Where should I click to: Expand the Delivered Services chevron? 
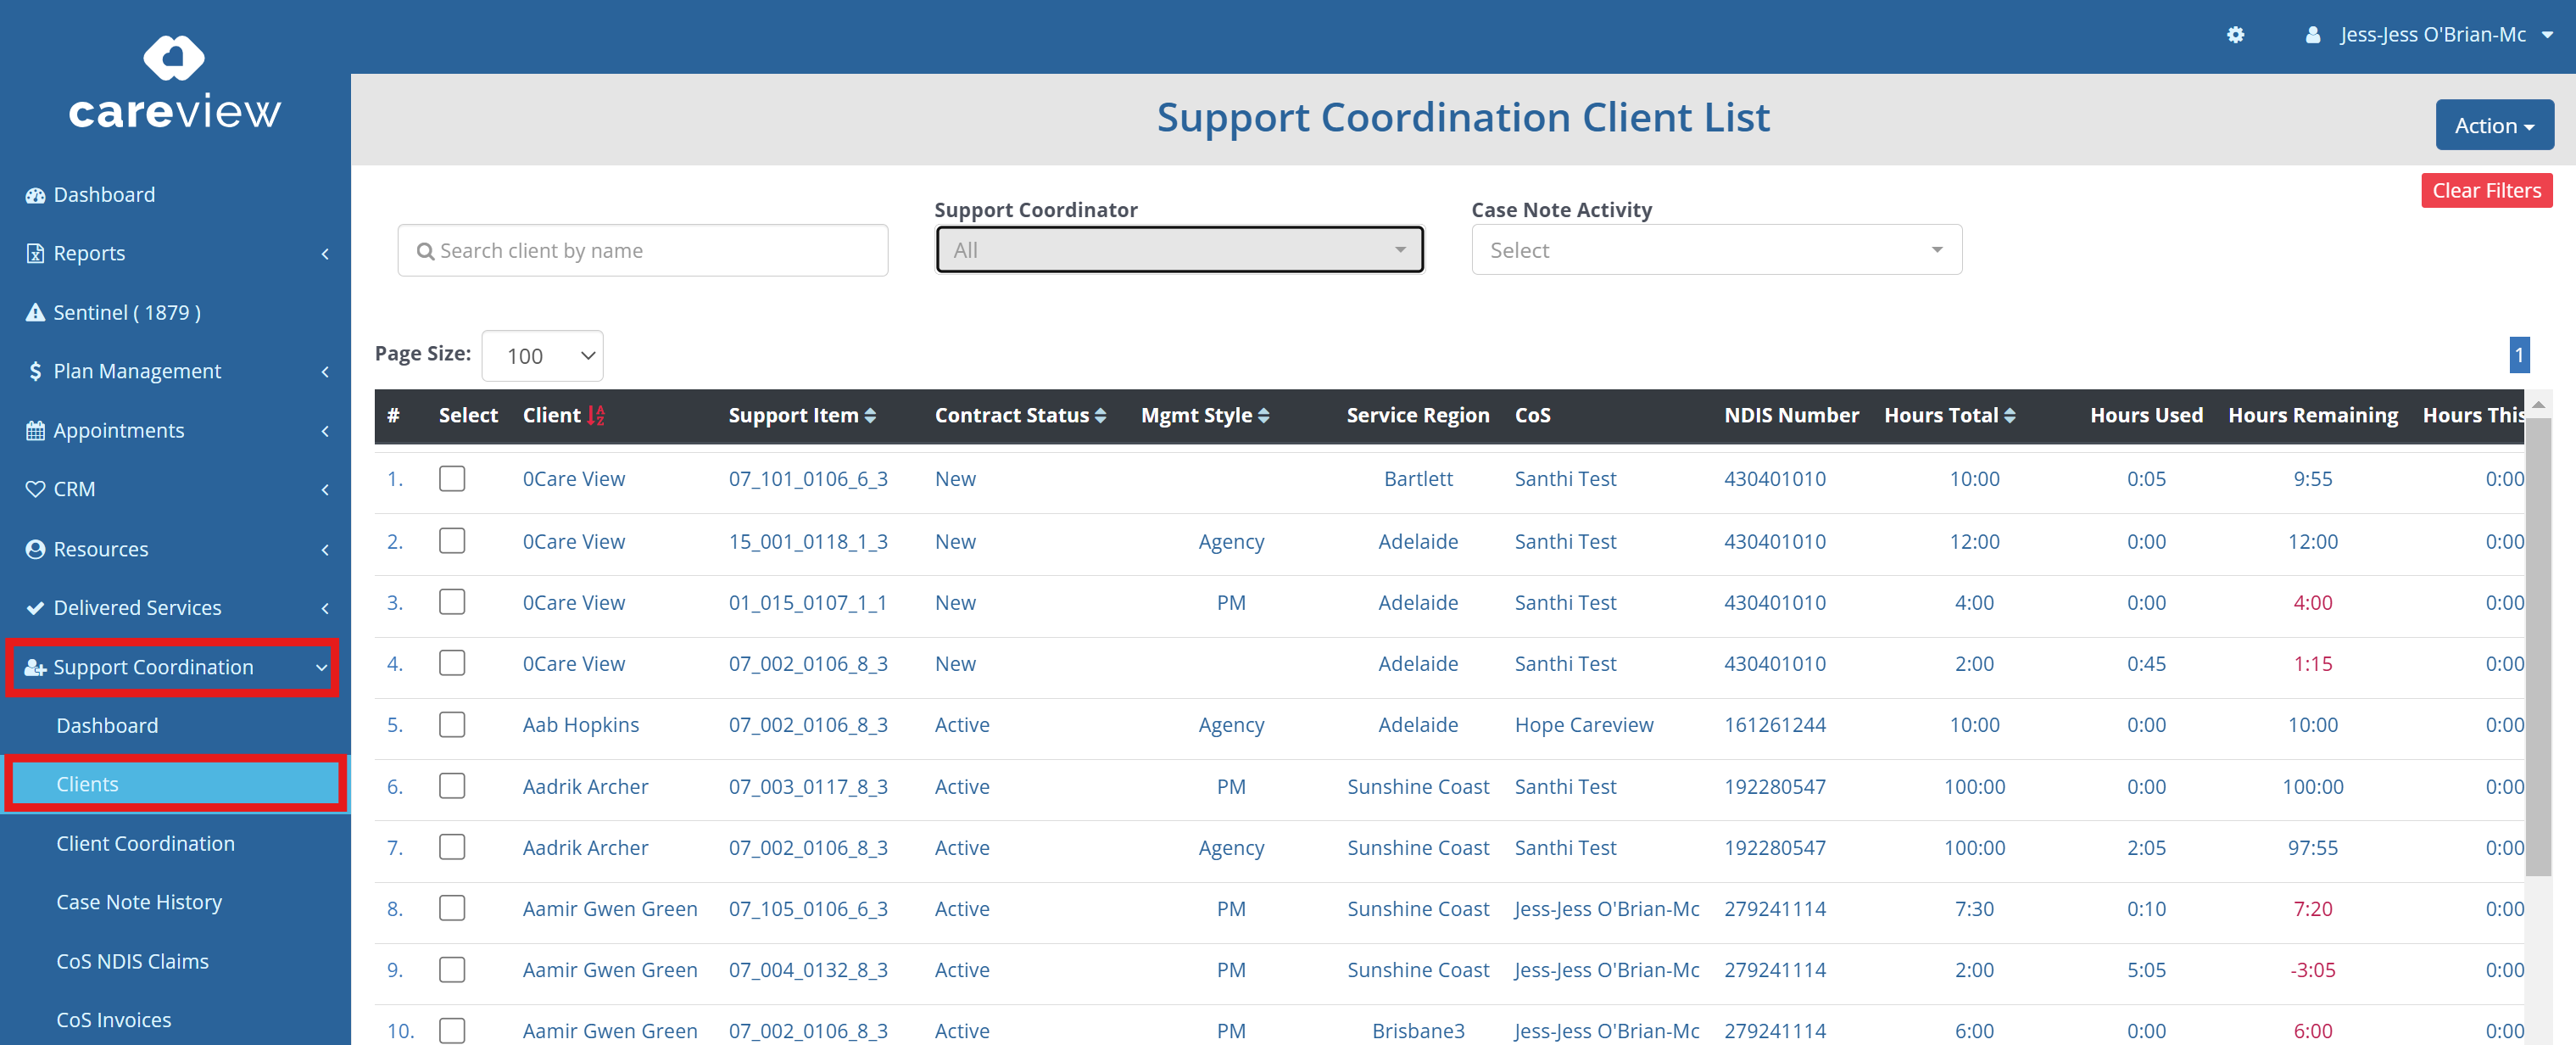click(325, 608)
